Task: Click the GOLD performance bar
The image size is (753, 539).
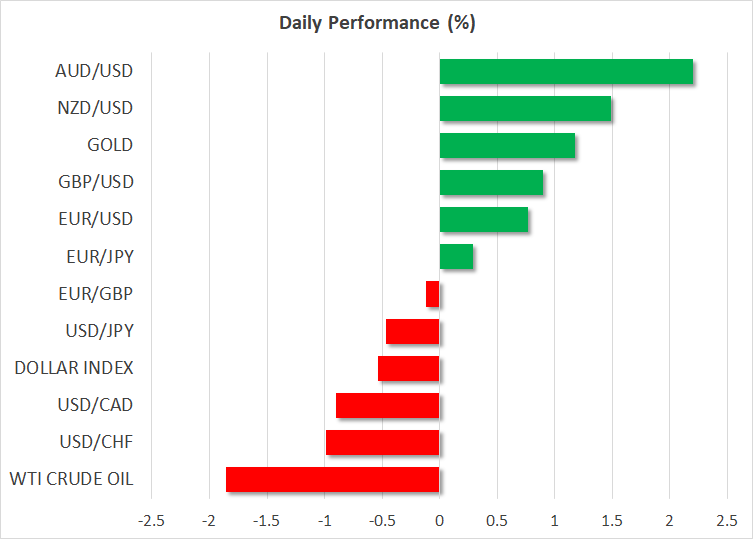Action: tap(507, 146)
